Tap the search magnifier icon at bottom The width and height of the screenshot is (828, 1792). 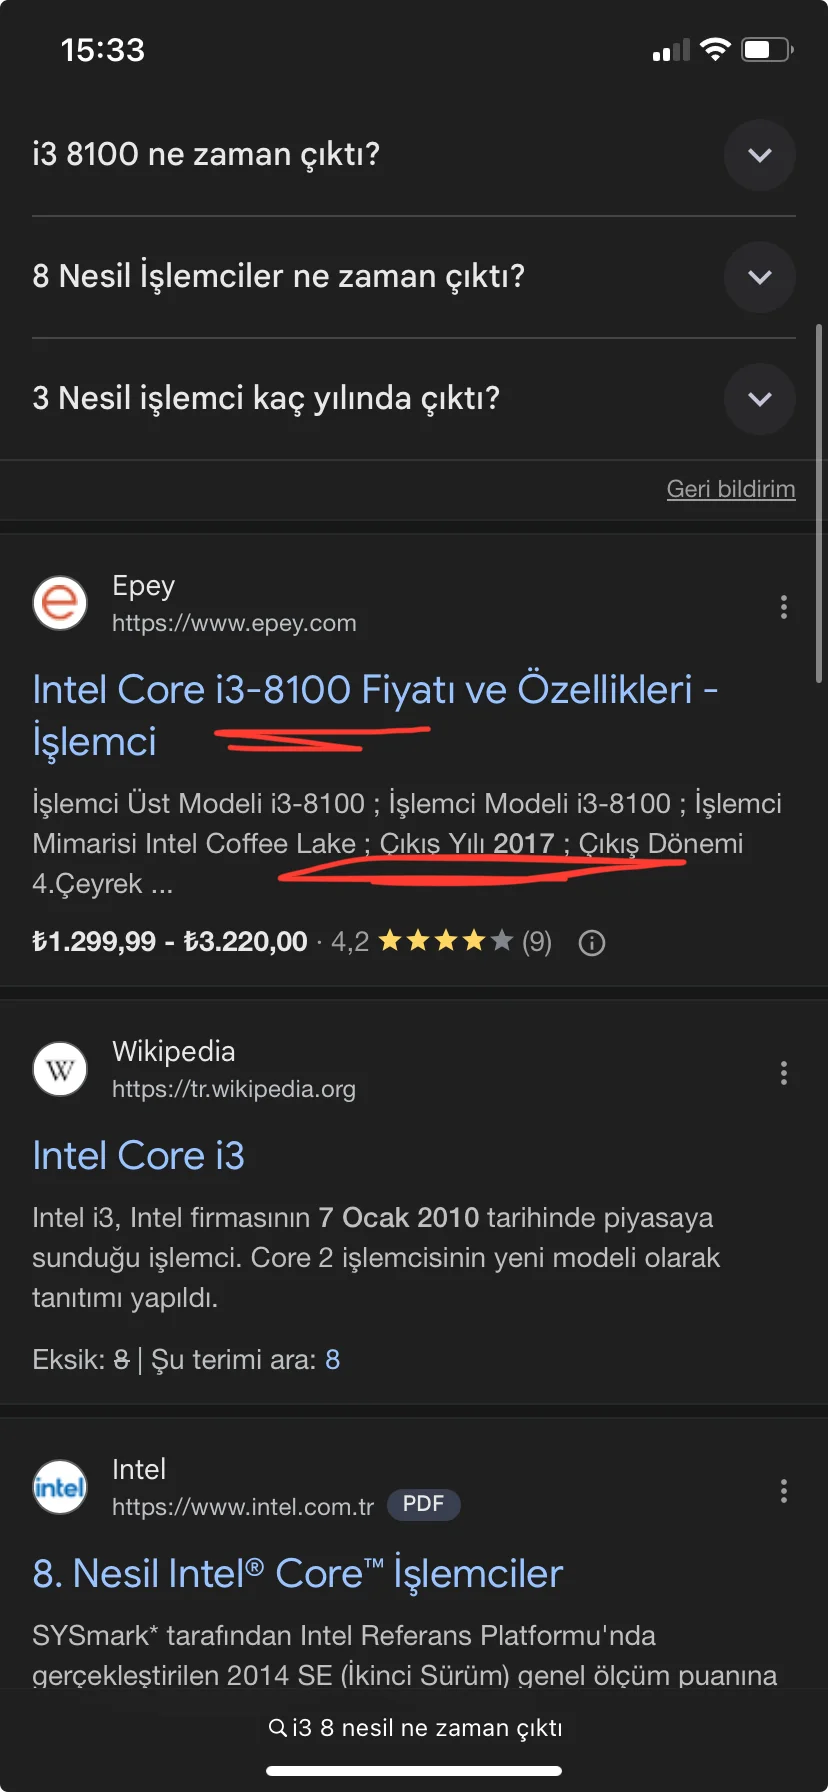(278, 1727)
